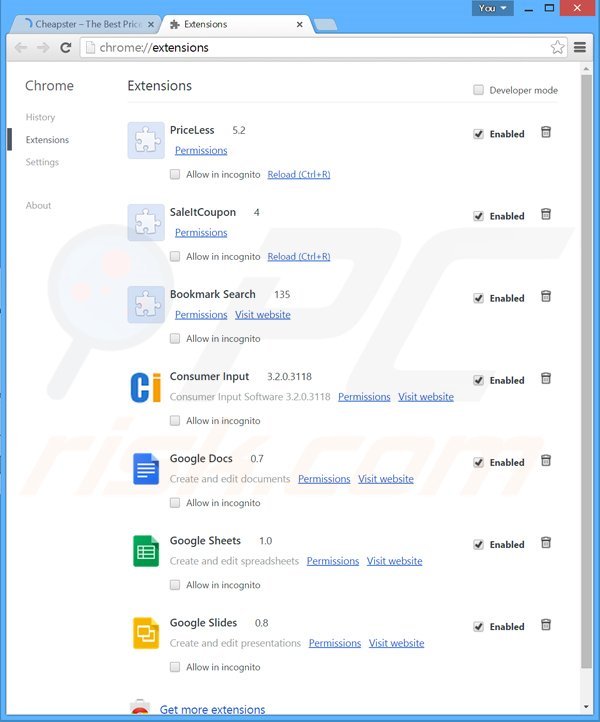600x722 pixels.
Task: Click the Google Sheets green icon
Action: tap(146, 551)
